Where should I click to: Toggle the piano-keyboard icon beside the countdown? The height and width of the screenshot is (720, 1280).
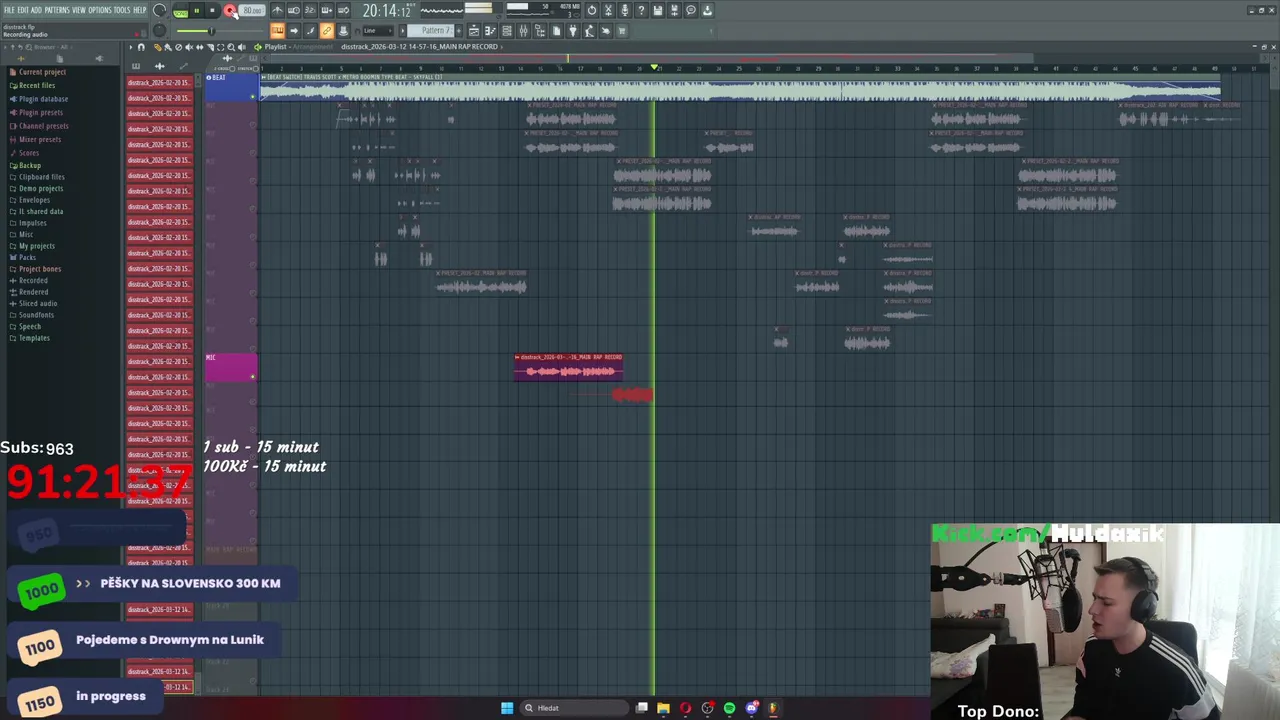coord(327,10)
